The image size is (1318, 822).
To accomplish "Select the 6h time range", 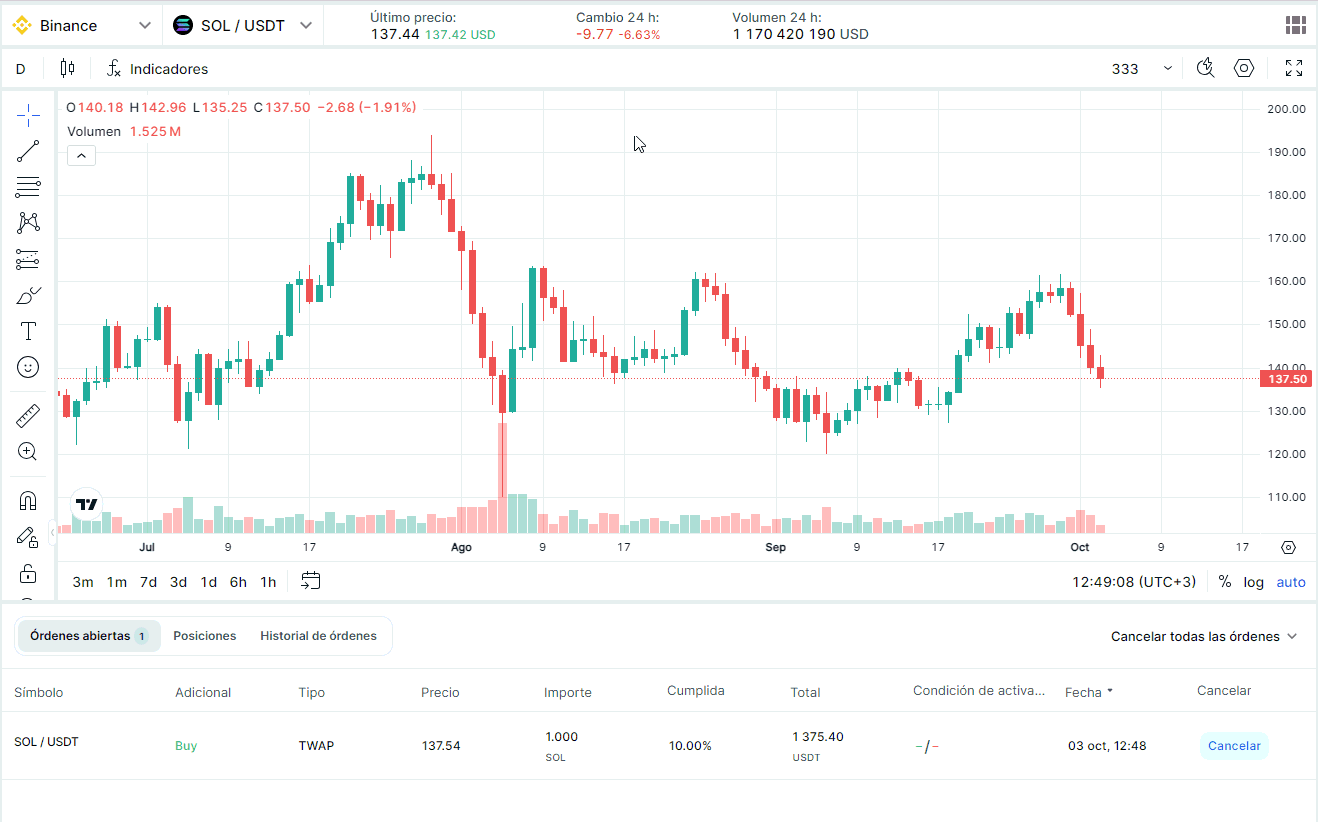I will [x=238, y=582].
